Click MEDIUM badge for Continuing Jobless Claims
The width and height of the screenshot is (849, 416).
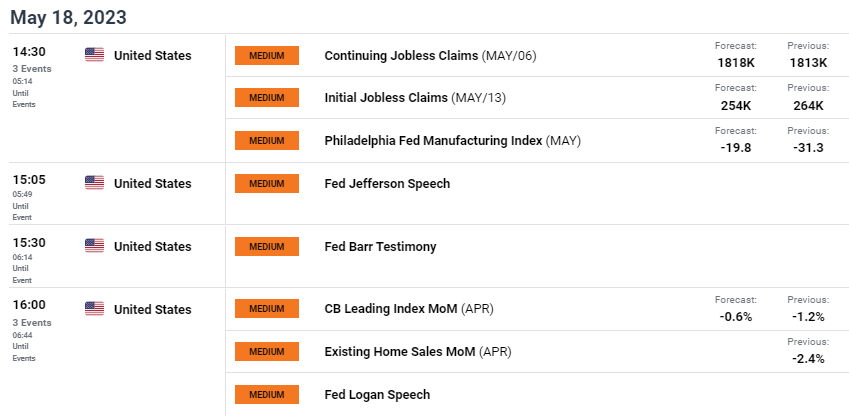tap(267, 55)
